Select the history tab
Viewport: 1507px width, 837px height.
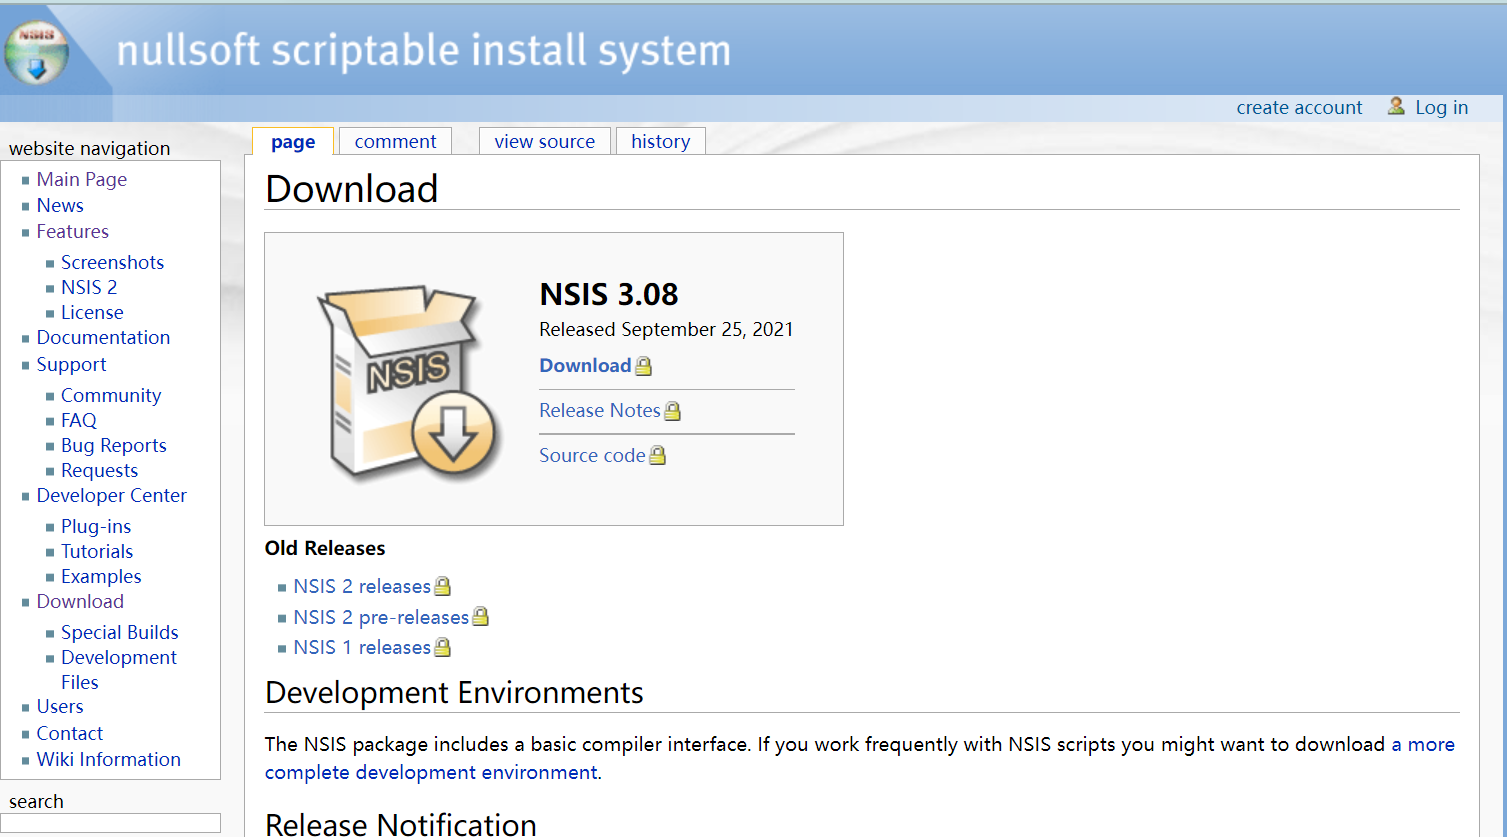[x=660, y=142]
